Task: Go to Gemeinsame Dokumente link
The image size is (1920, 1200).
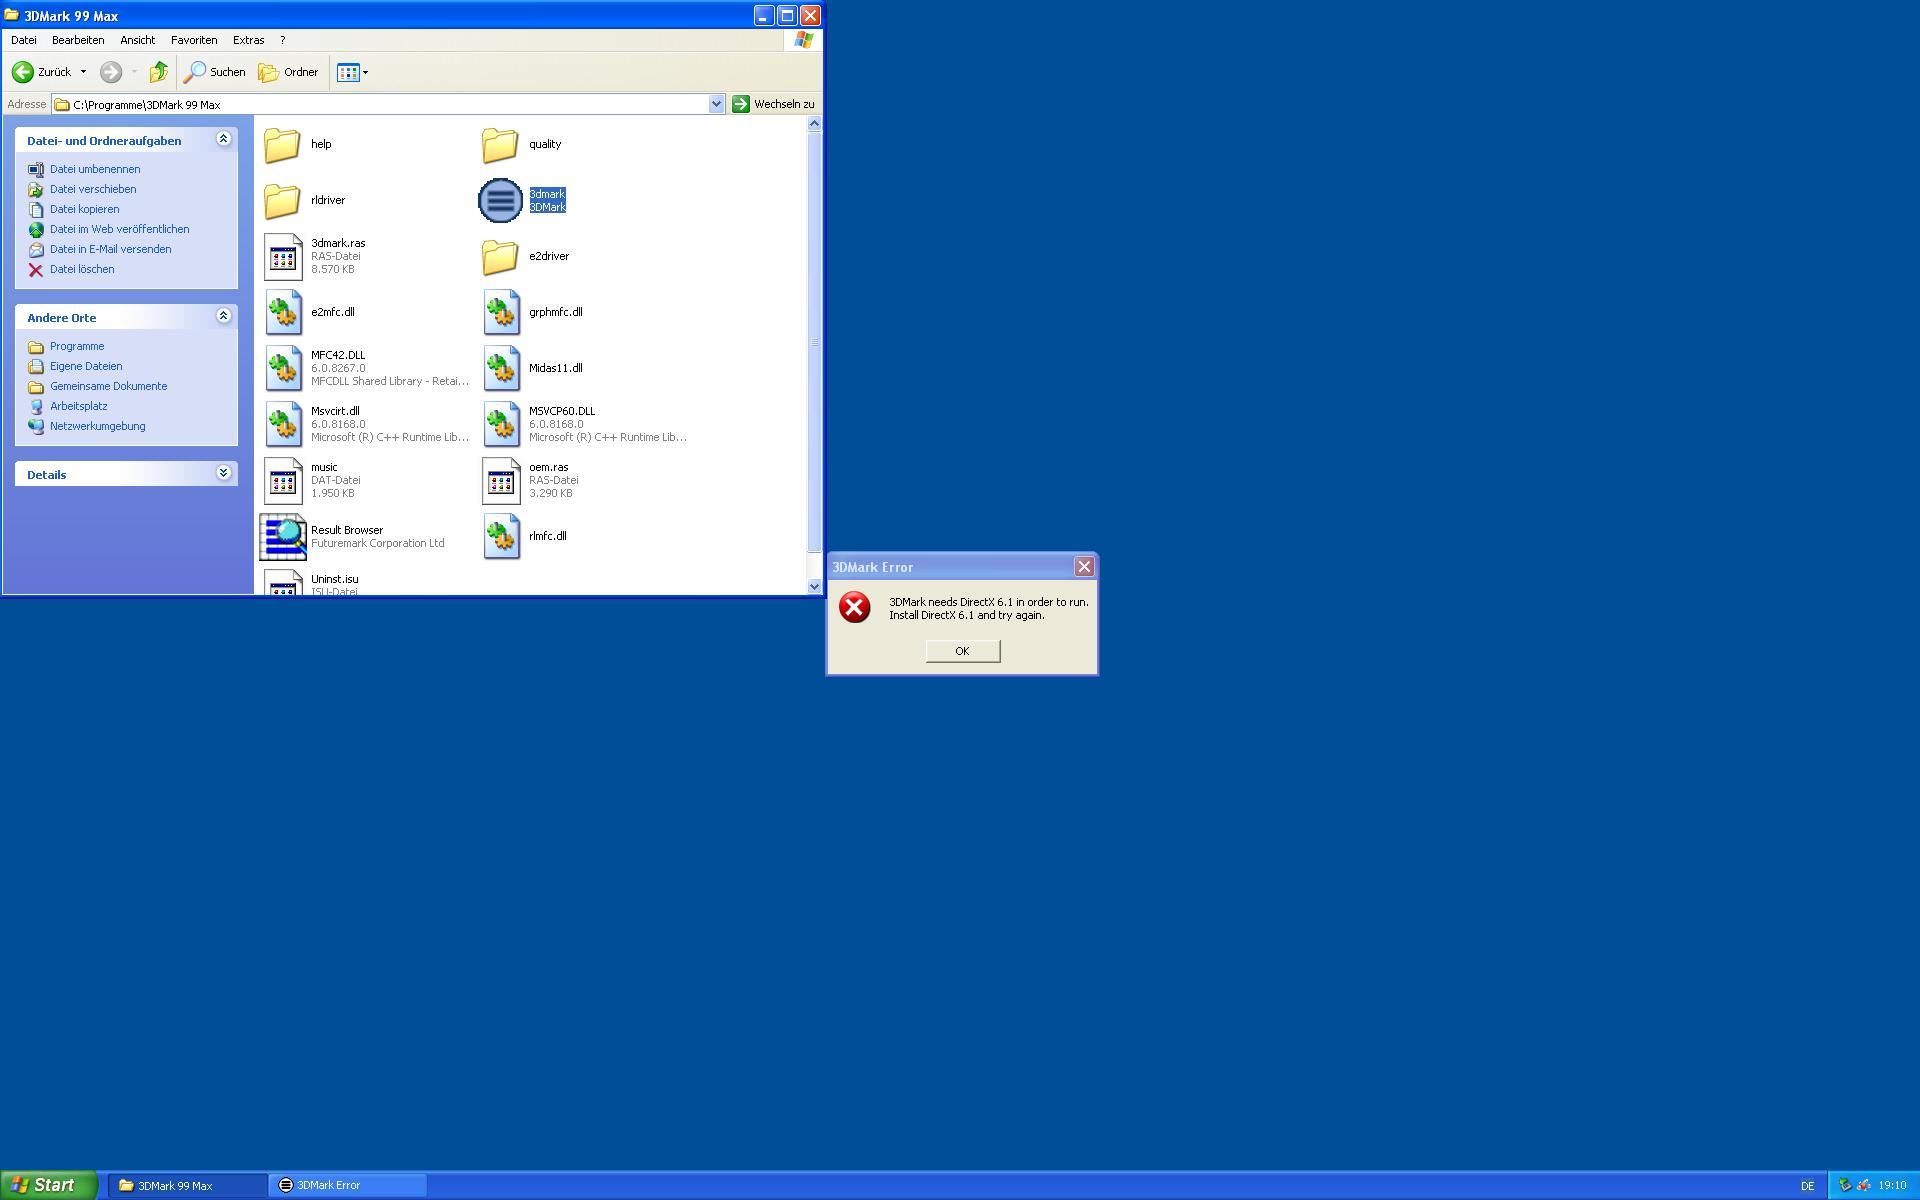Action: click(x=108, y=386)
